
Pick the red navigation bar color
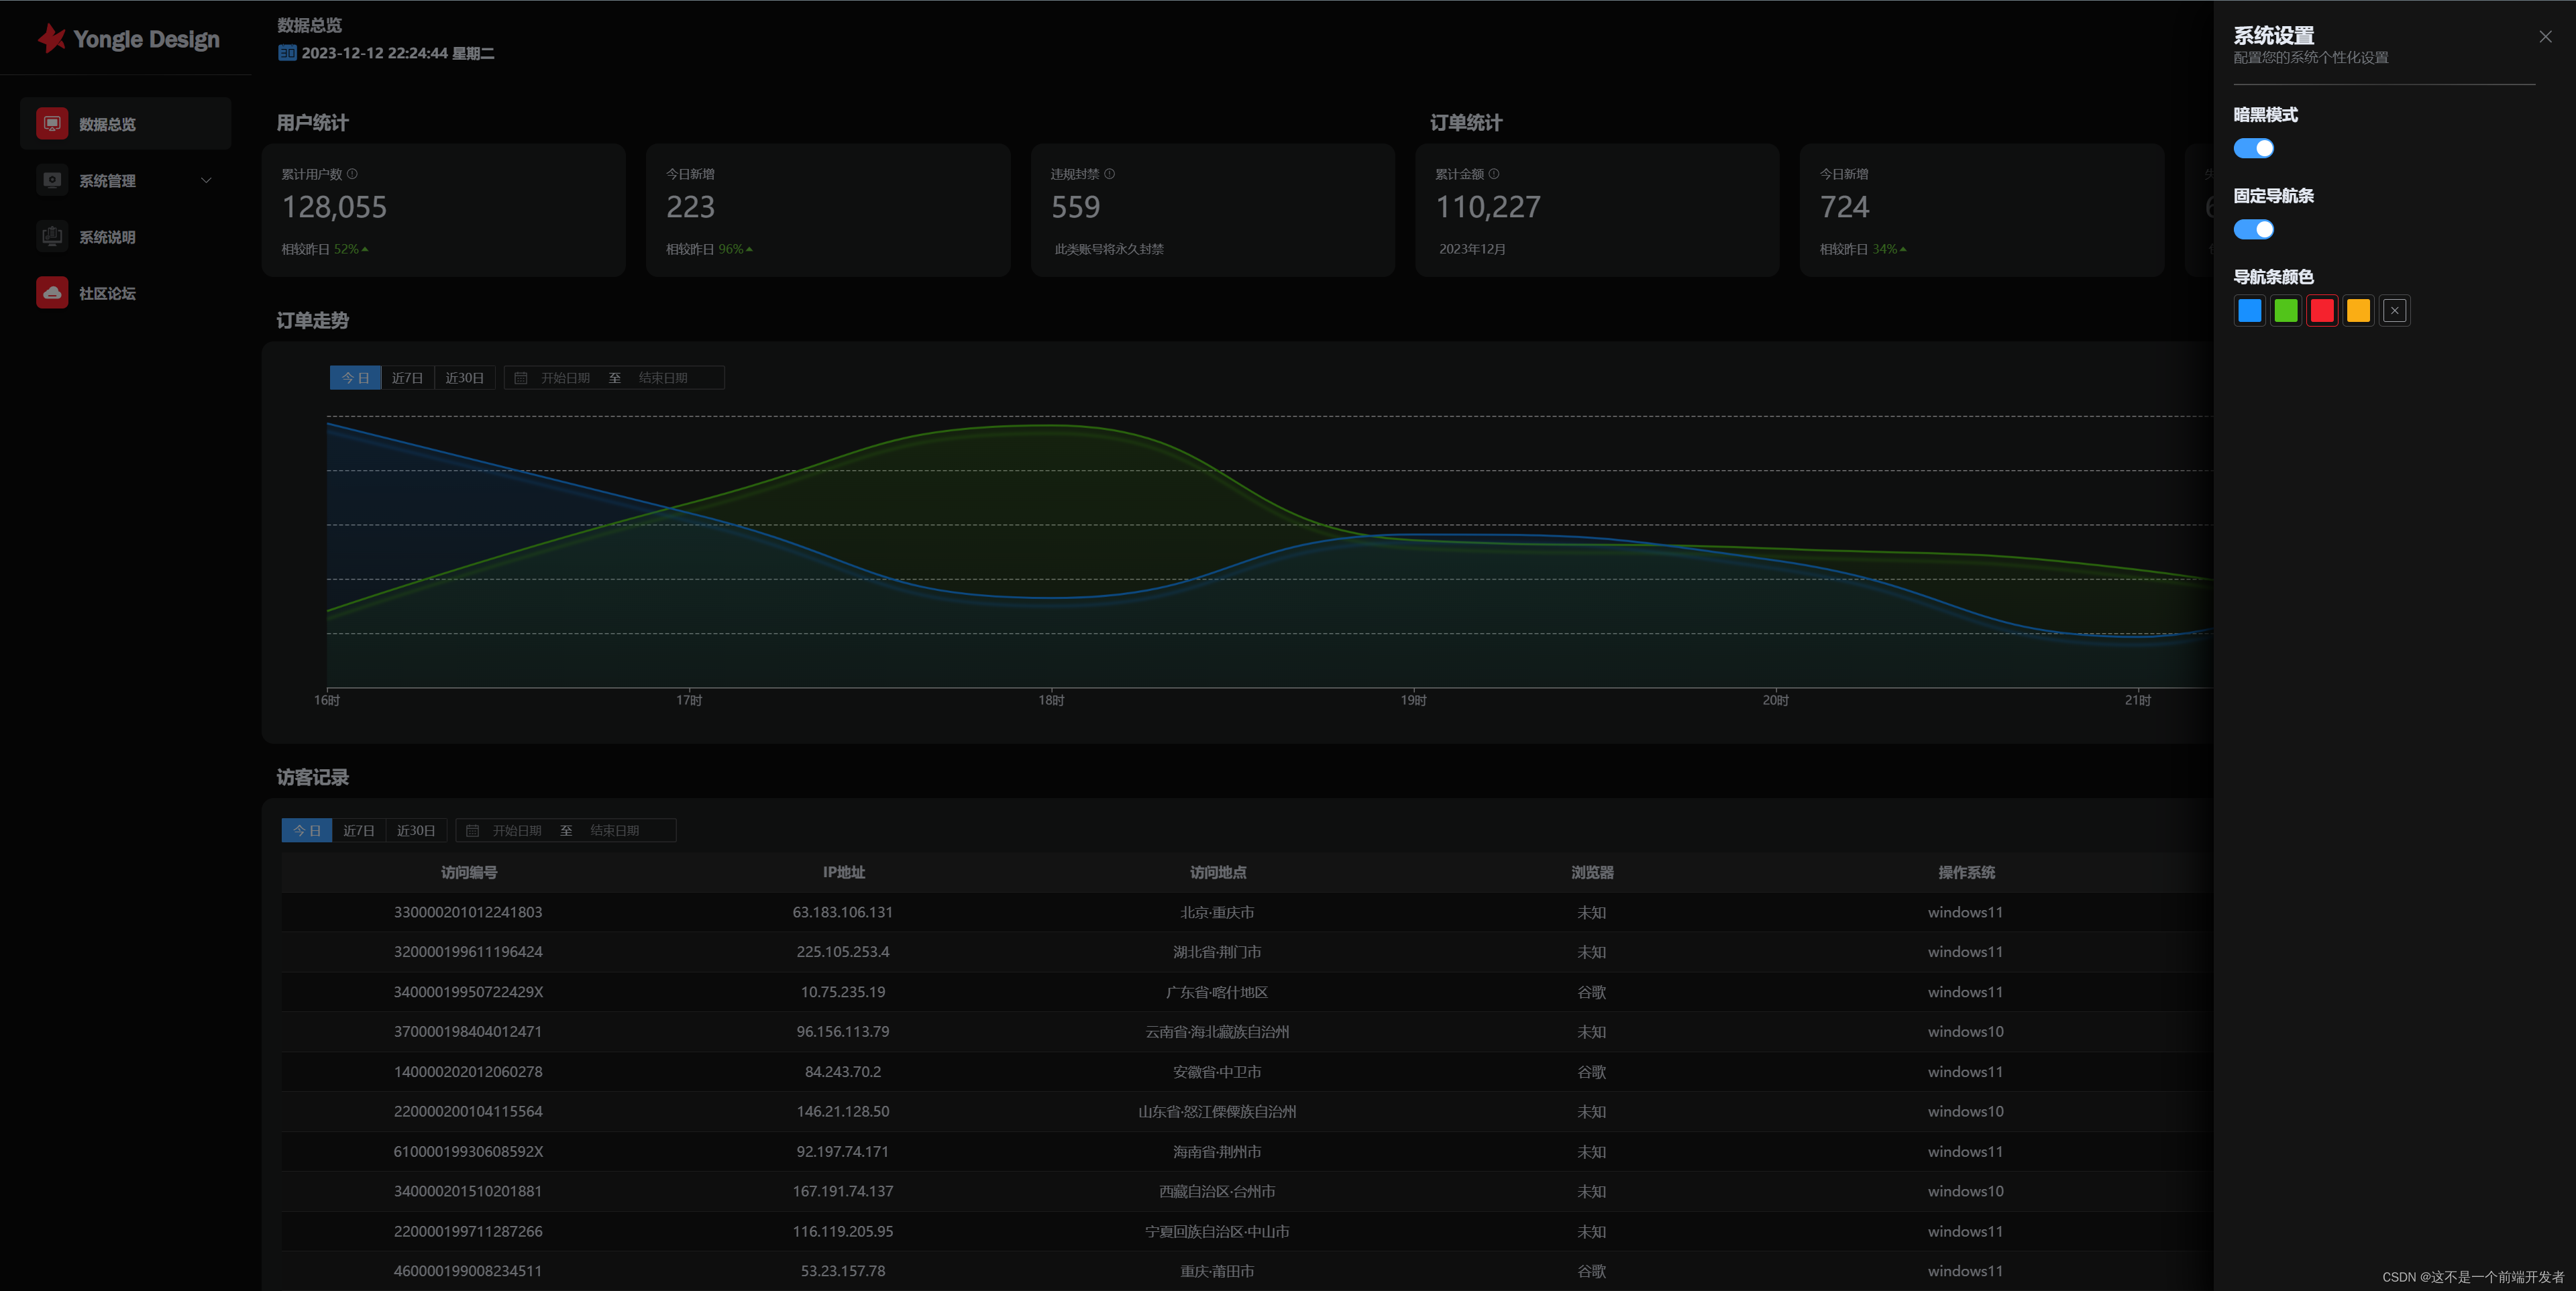pos(2321,311)
